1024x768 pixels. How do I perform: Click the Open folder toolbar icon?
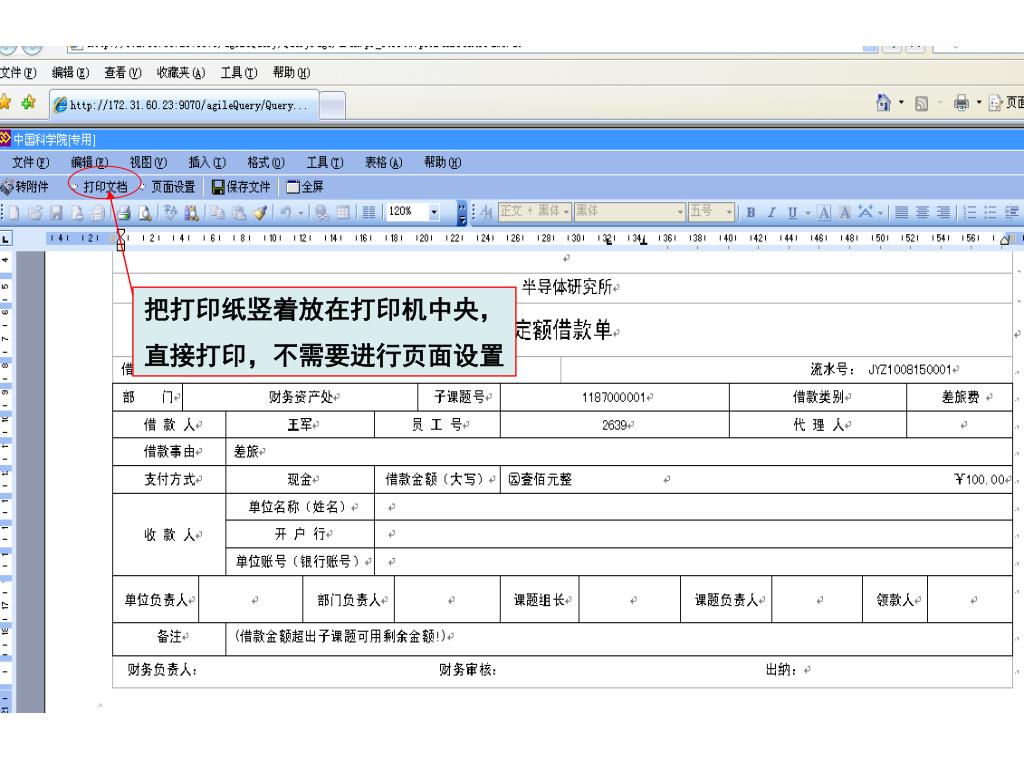[x=35, y=212]
